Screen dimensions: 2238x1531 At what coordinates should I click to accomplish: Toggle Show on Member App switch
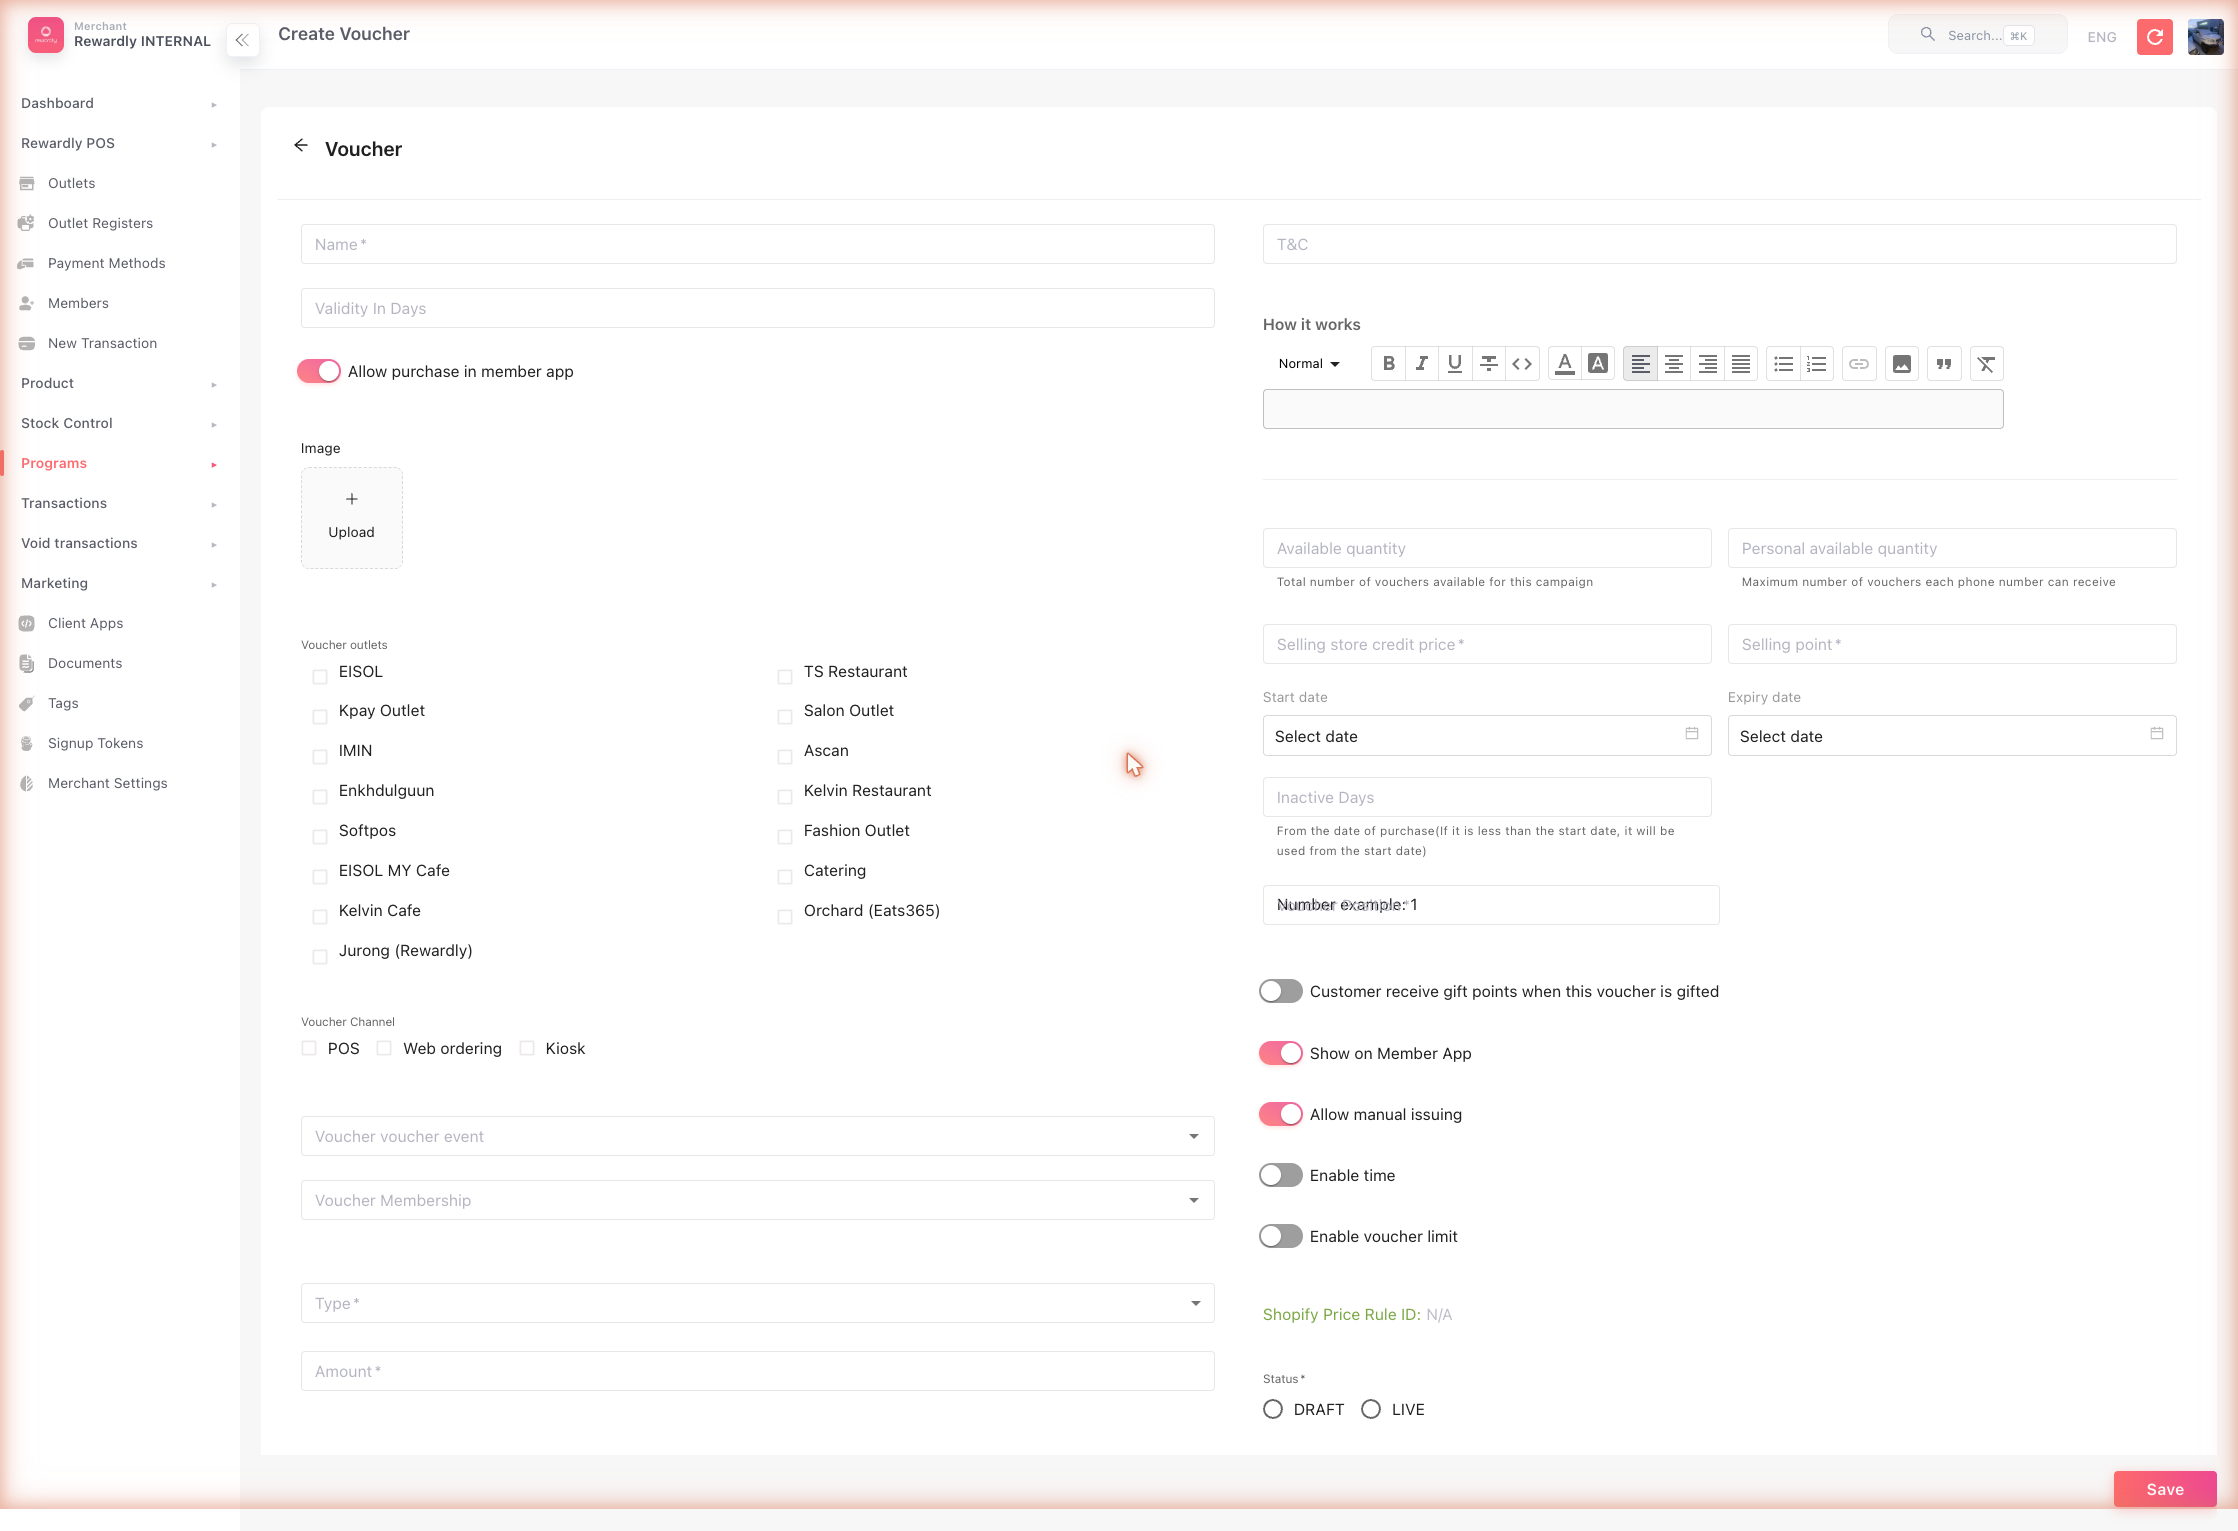pos(1281,1053)
